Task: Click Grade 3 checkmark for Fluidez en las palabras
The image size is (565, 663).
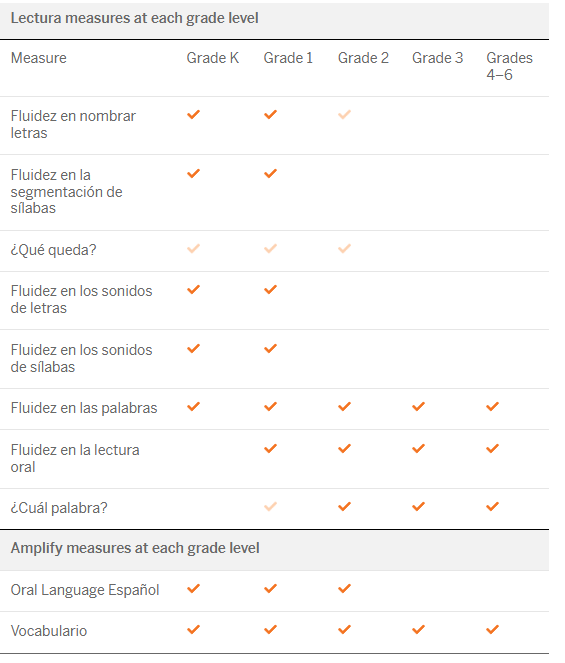Action: 419,407
